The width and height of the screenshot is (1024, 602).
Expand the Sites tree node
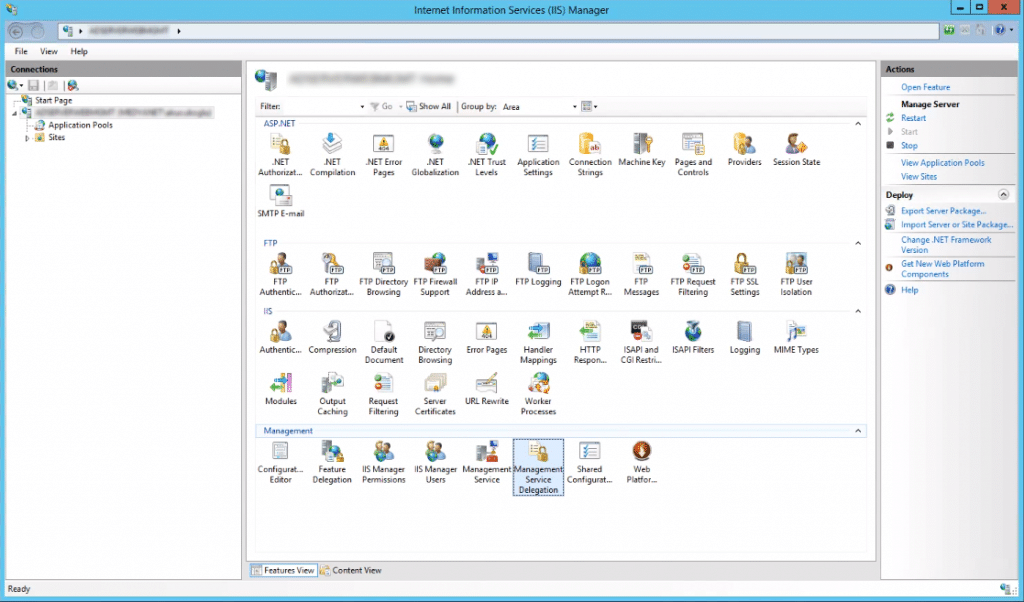[x=27, y=138]
